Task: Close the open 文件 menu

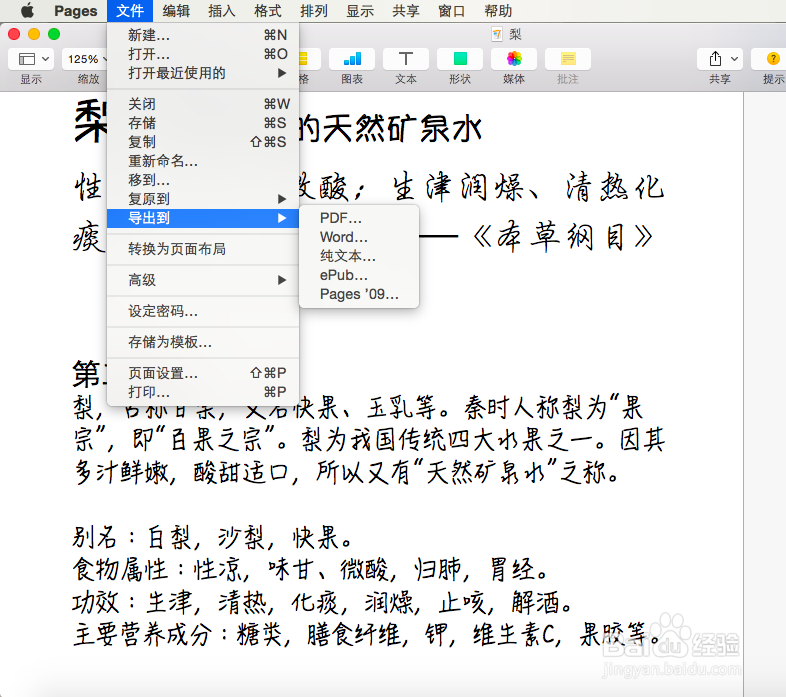Action: tap(130, 11)
